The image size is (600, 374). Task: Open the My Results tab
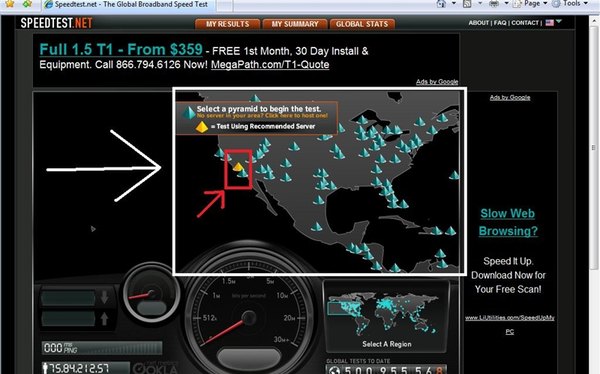pyautogui.click(x=227, y=24)
